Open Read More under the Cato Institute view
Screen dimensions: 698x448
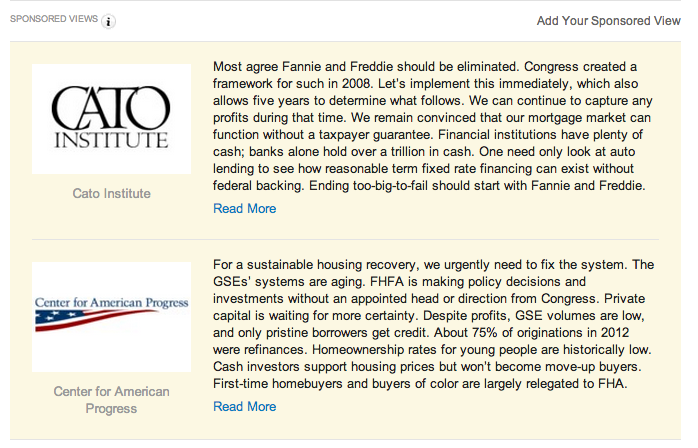point(244,208)
